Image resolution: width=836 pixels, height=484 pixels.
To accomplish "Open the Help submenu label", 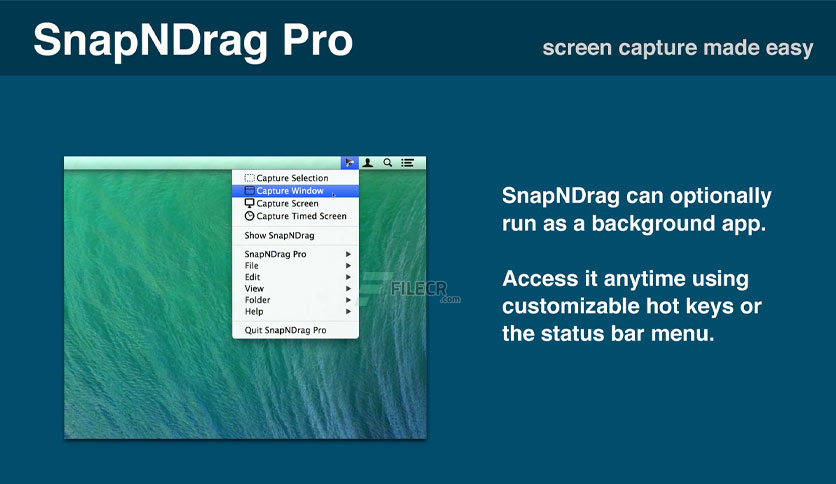I will point(254,312).
